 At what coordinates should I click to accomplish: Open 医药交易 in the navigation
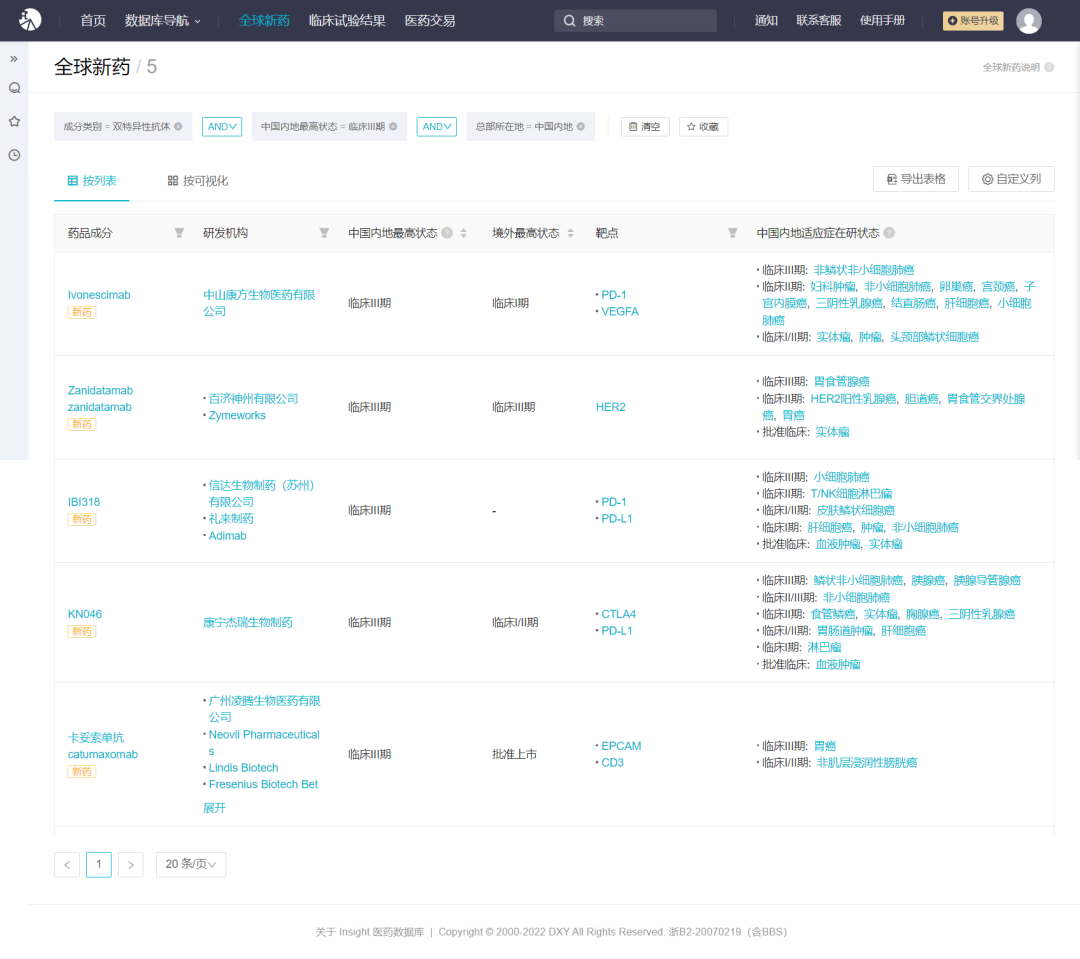coord(430,21)
